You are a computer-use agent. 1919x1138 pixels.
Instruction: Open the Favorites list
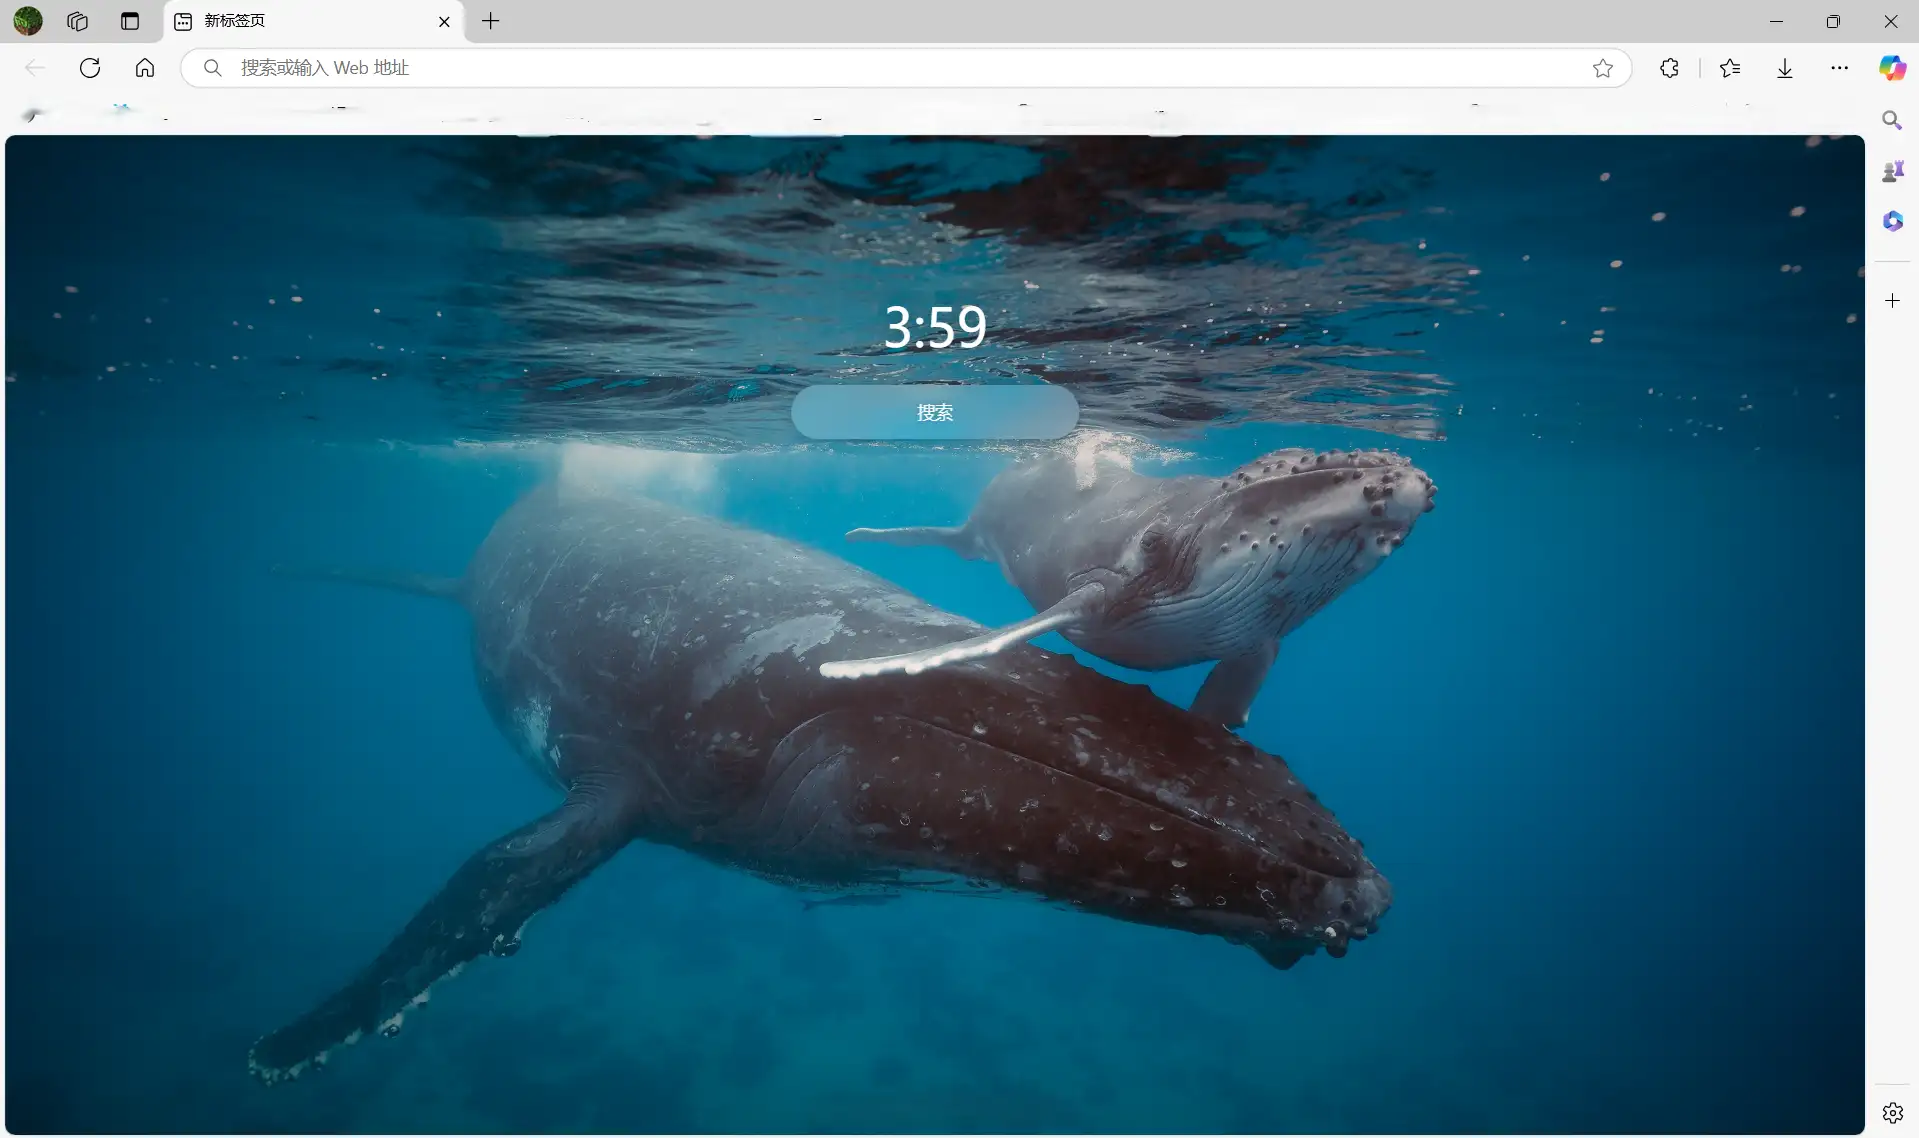1730,68
